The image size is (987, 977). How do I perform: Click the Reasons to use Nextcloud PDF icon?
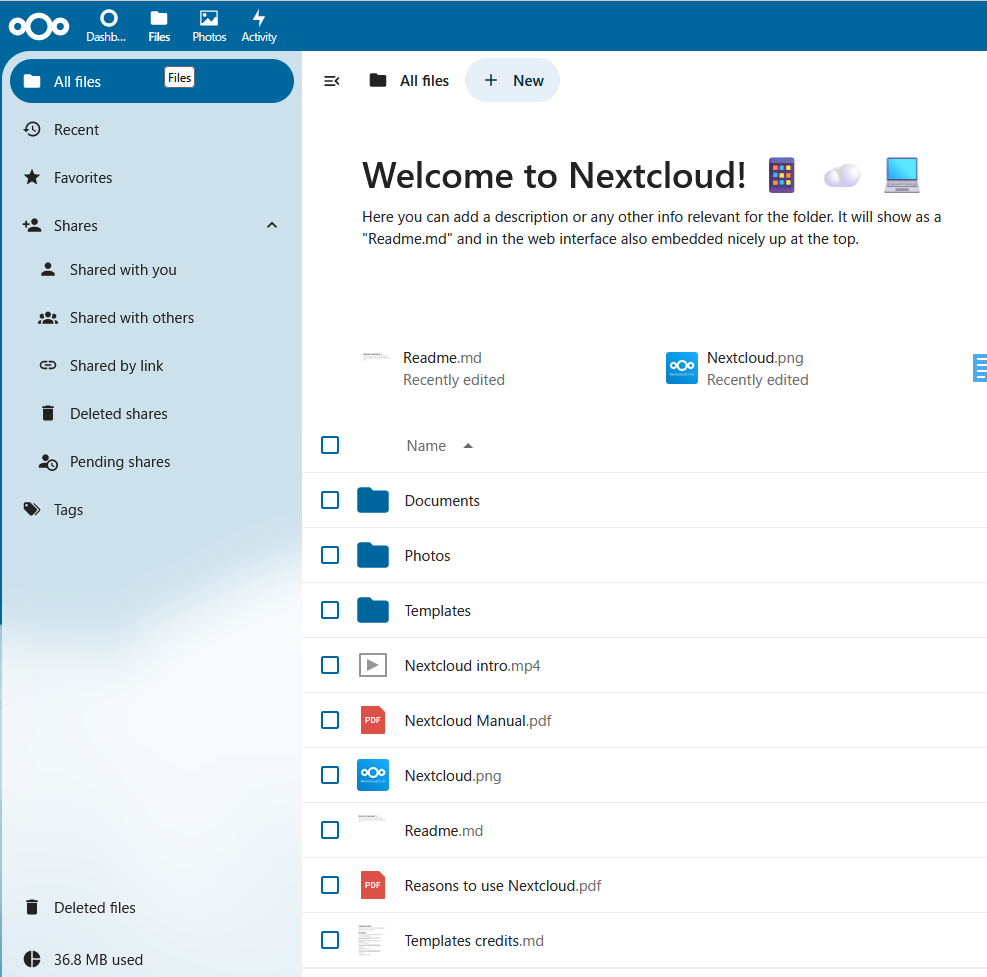pyautogui.click(x=373, y=885)
